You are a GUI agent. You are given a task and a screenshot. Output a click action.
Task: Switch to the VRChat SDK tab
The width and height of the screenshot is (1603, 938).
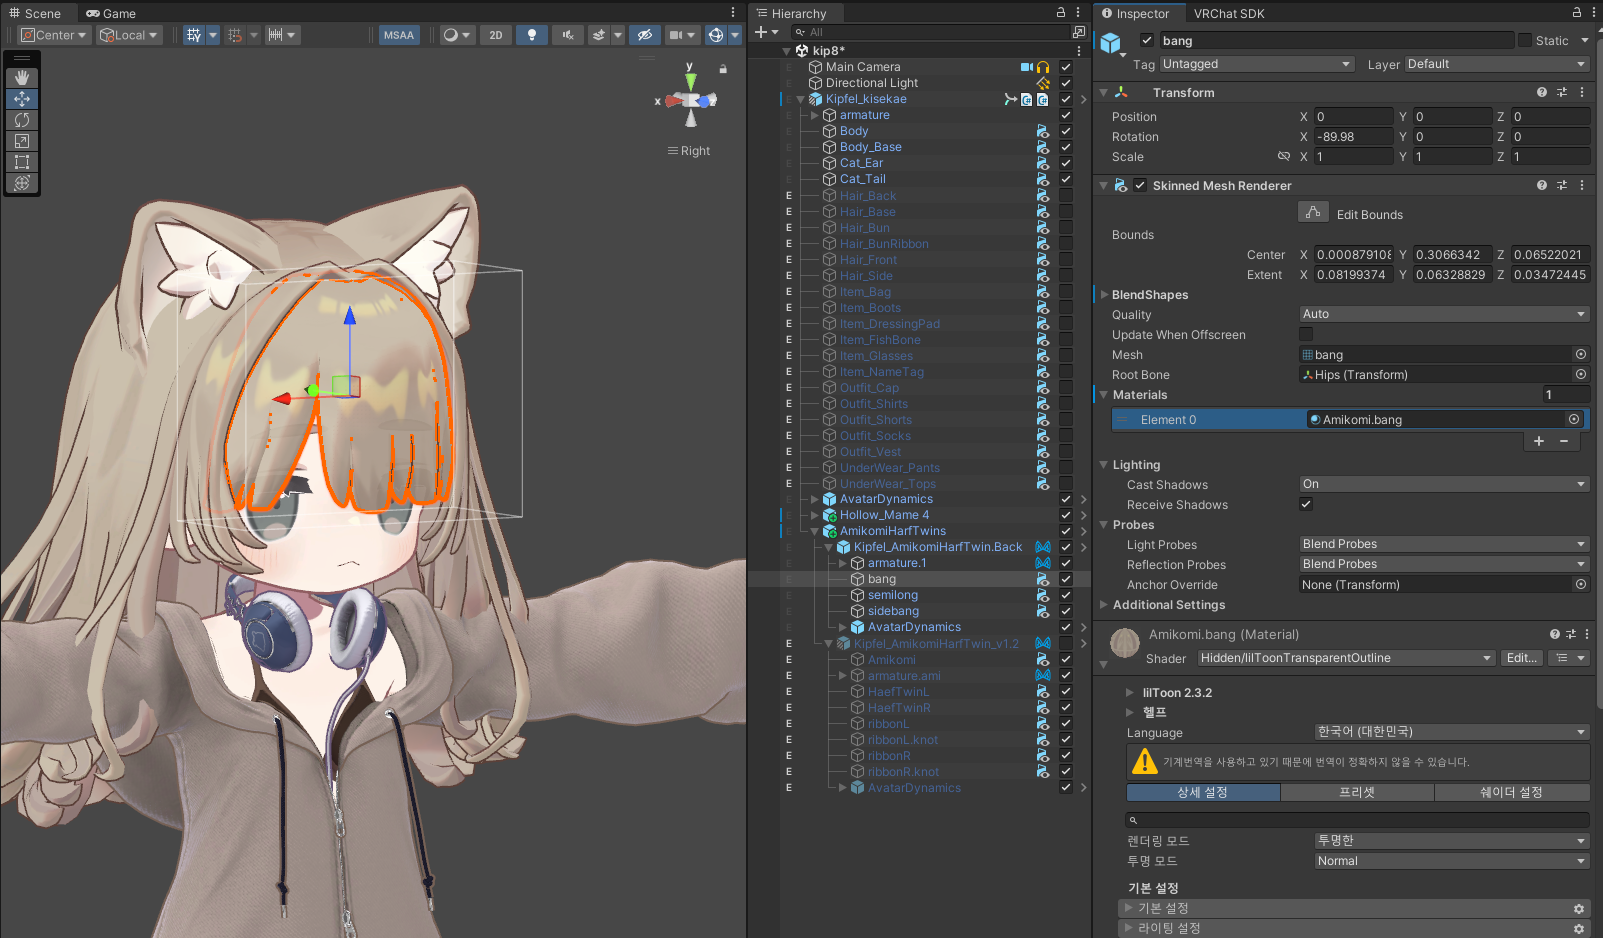1229,13
